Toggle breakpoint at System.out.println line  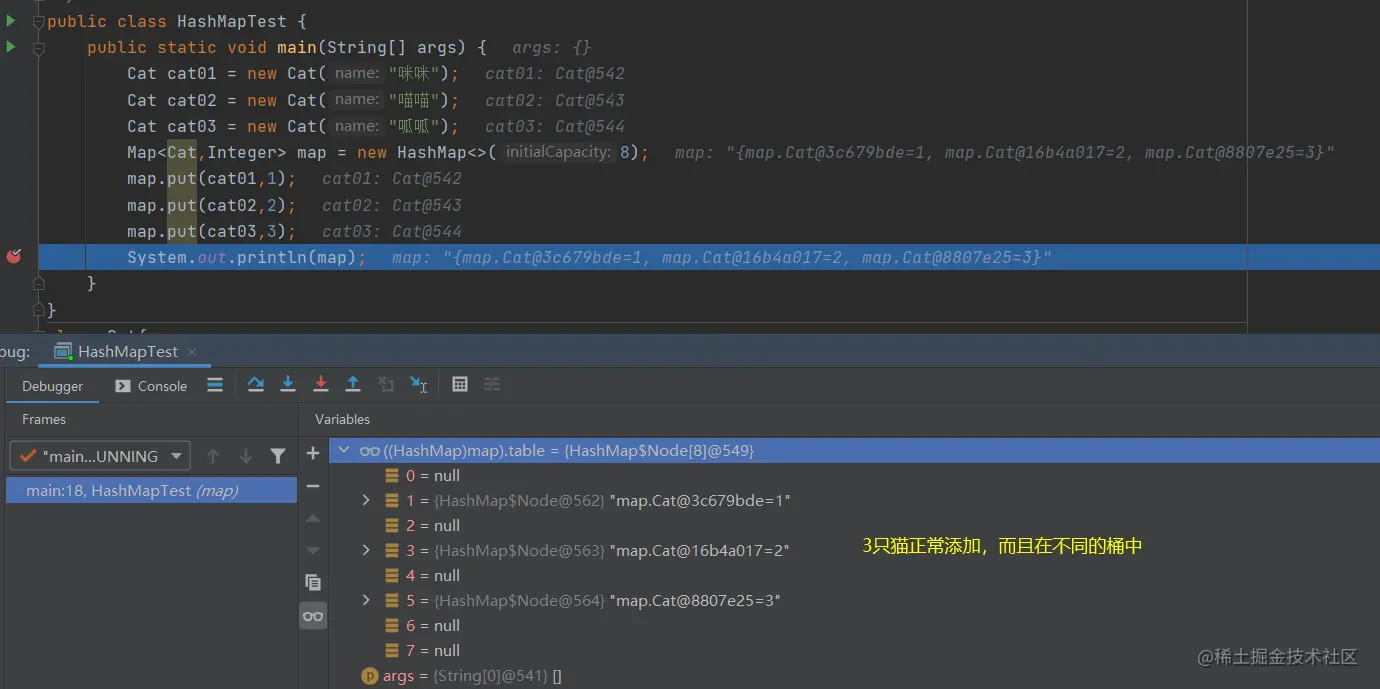coord(14,257)
